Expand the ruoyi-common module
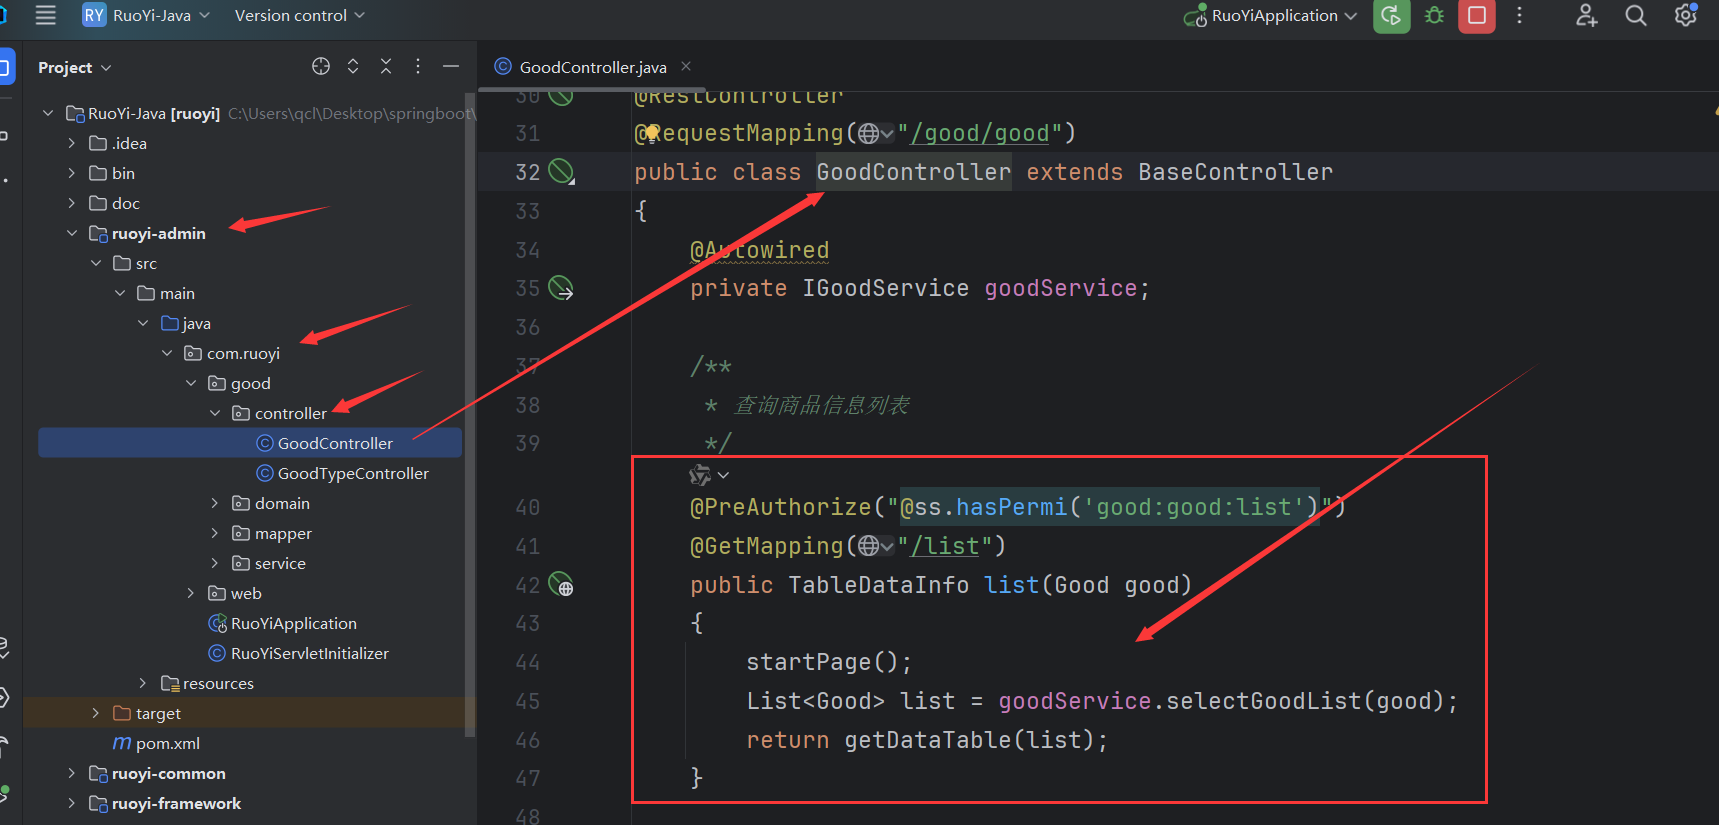1719x825 pixels. pos(72,773)
